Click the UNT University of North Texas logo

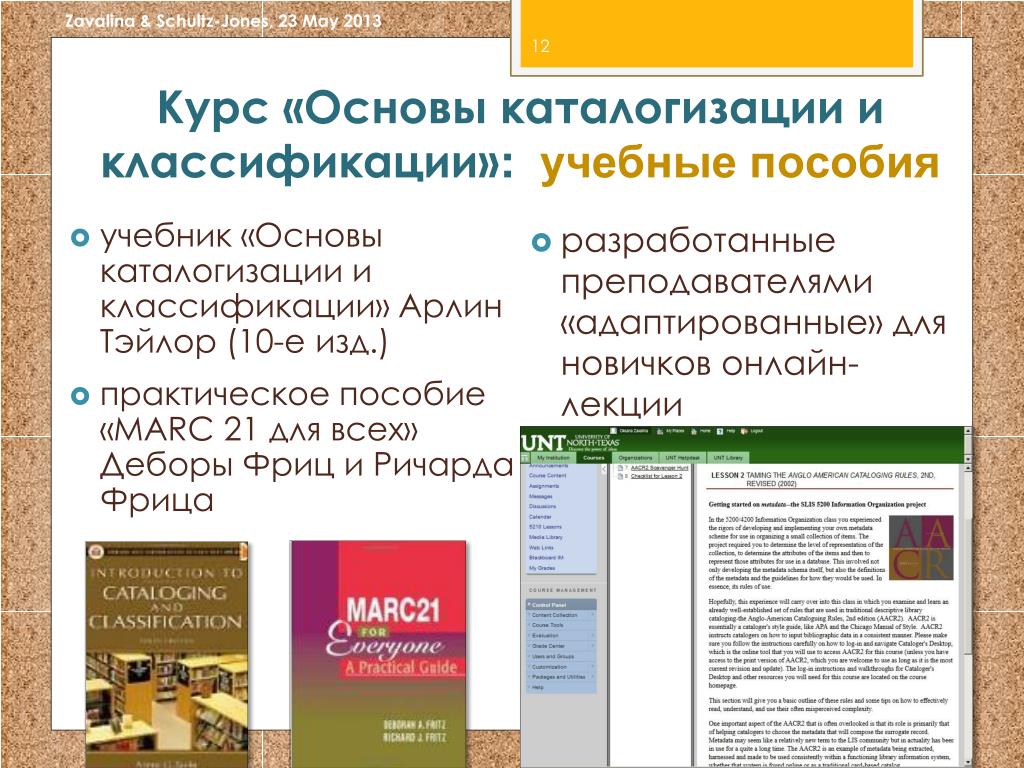pyautogui.click(x=570, y=442)
